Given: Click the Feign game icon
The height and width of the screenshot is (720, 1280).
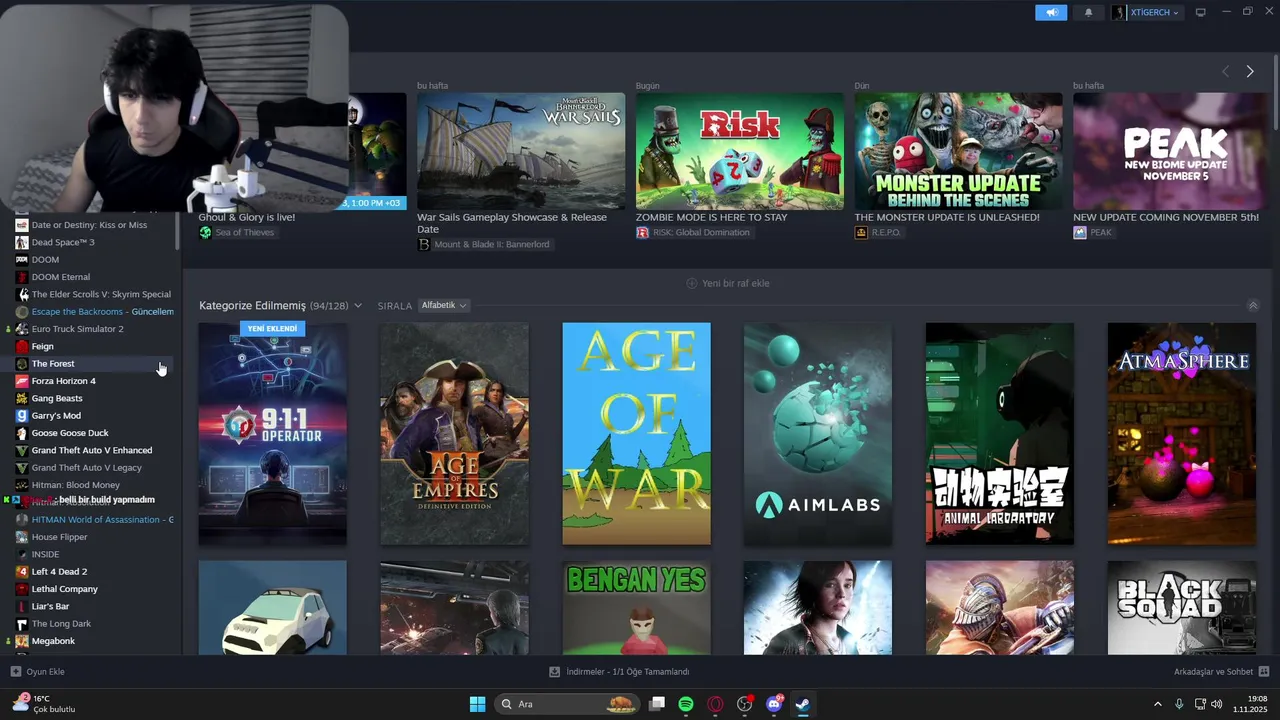Looking at the screenshot, I should coord(22,346).
